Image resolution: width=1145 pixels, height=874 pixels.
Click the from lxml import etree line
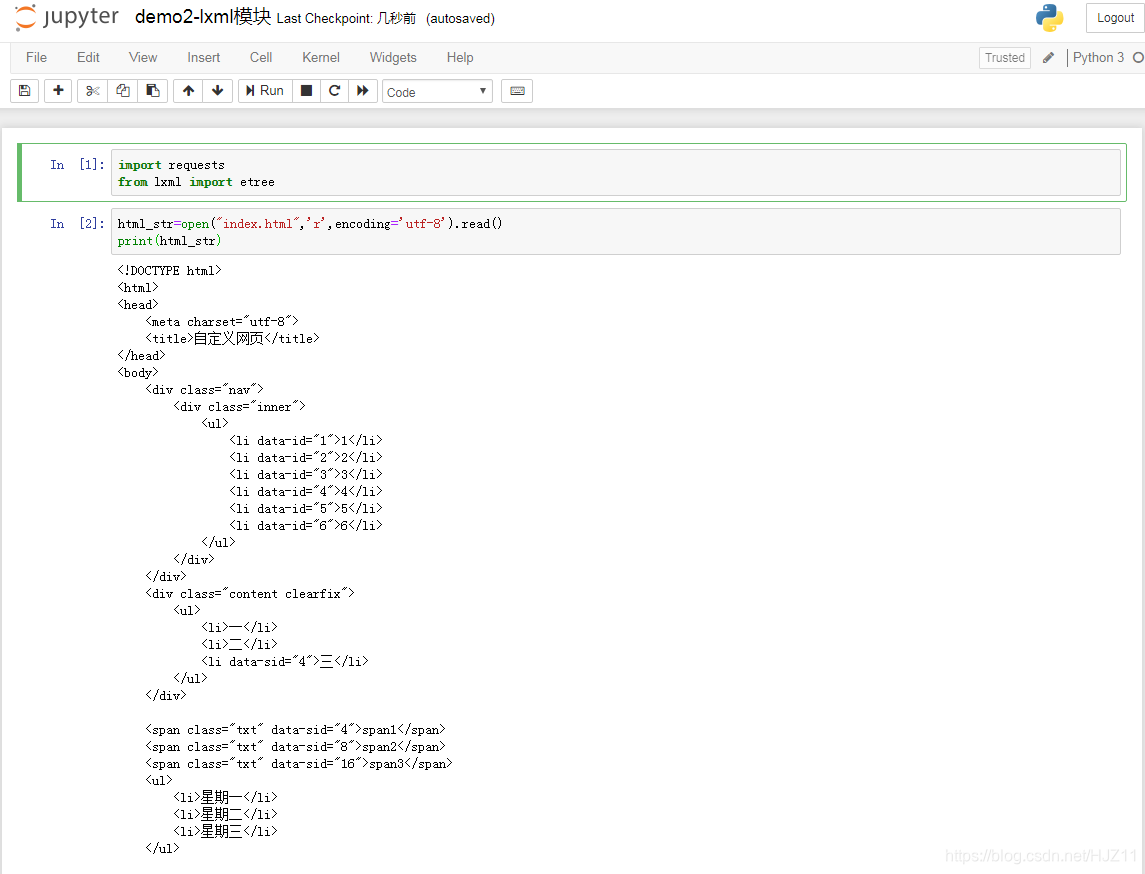coord(196,182)
